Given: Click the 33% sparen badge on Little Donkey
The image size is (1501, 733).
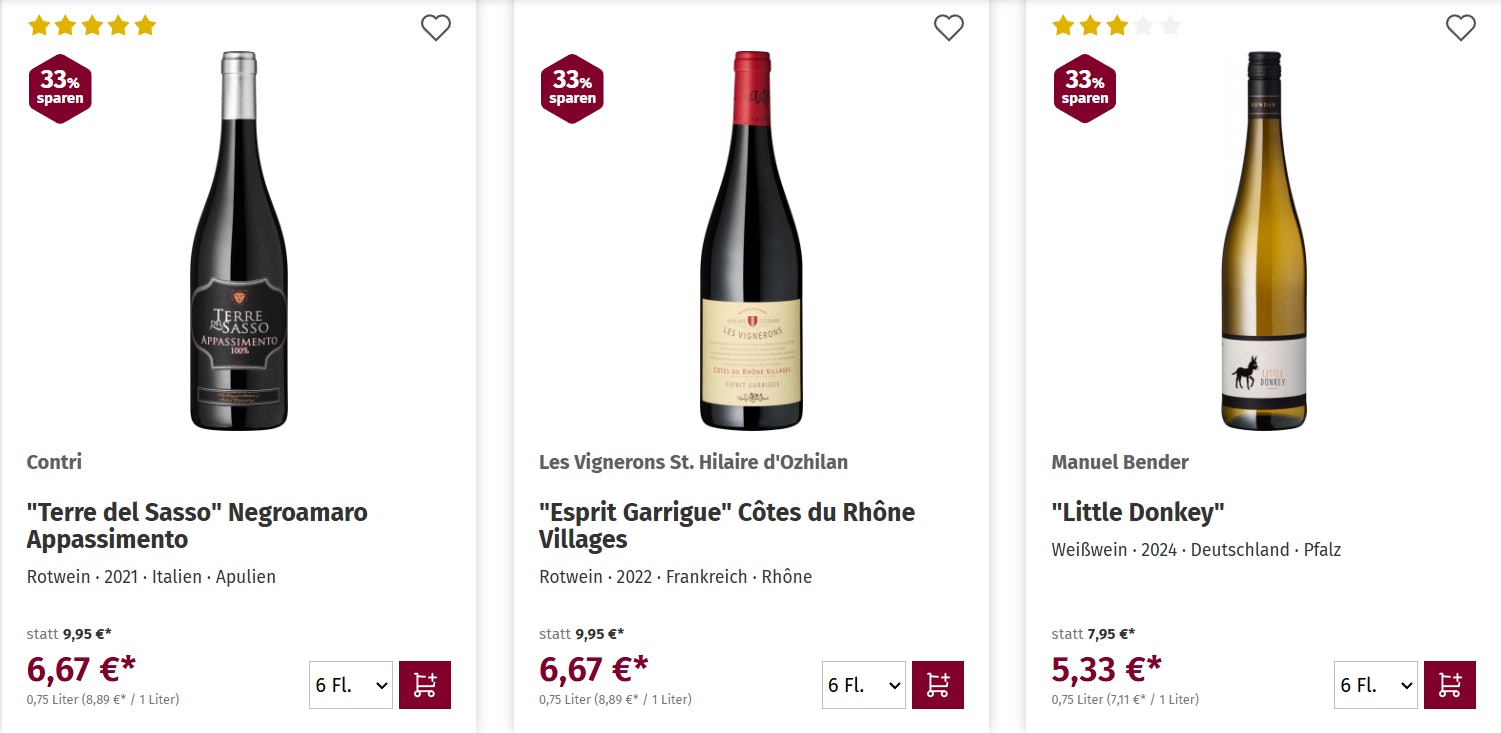Looking at the screenshot, I should 1085,88.
